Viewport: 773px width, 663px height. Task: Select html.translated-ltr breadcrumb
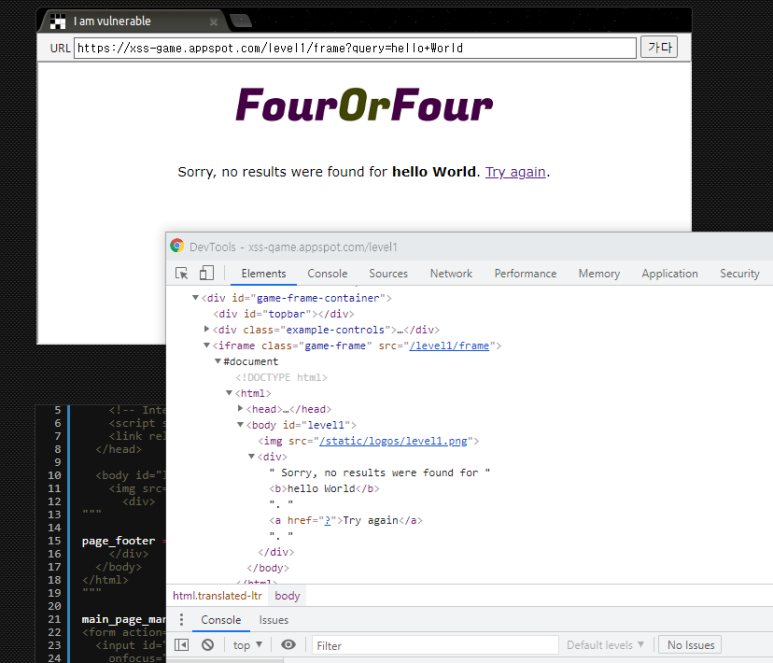coord(217,596)
